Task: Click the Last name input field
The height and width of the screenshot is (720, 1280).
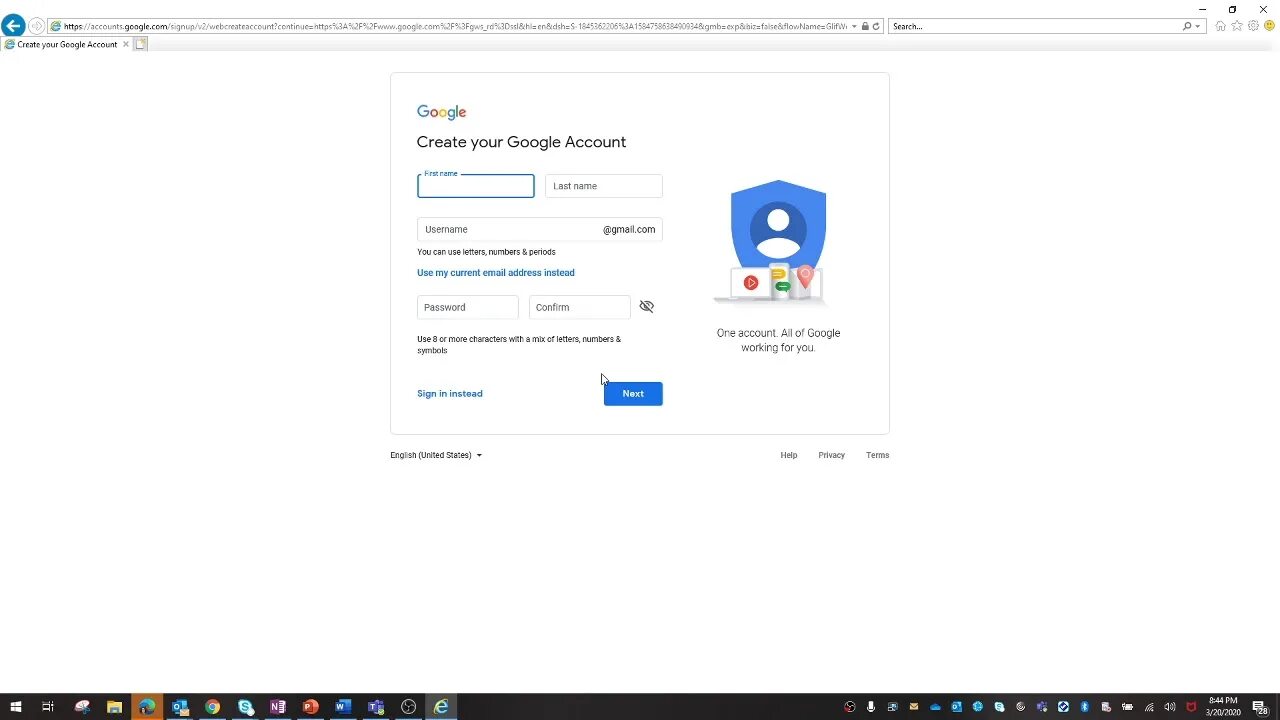Action: 604,186
